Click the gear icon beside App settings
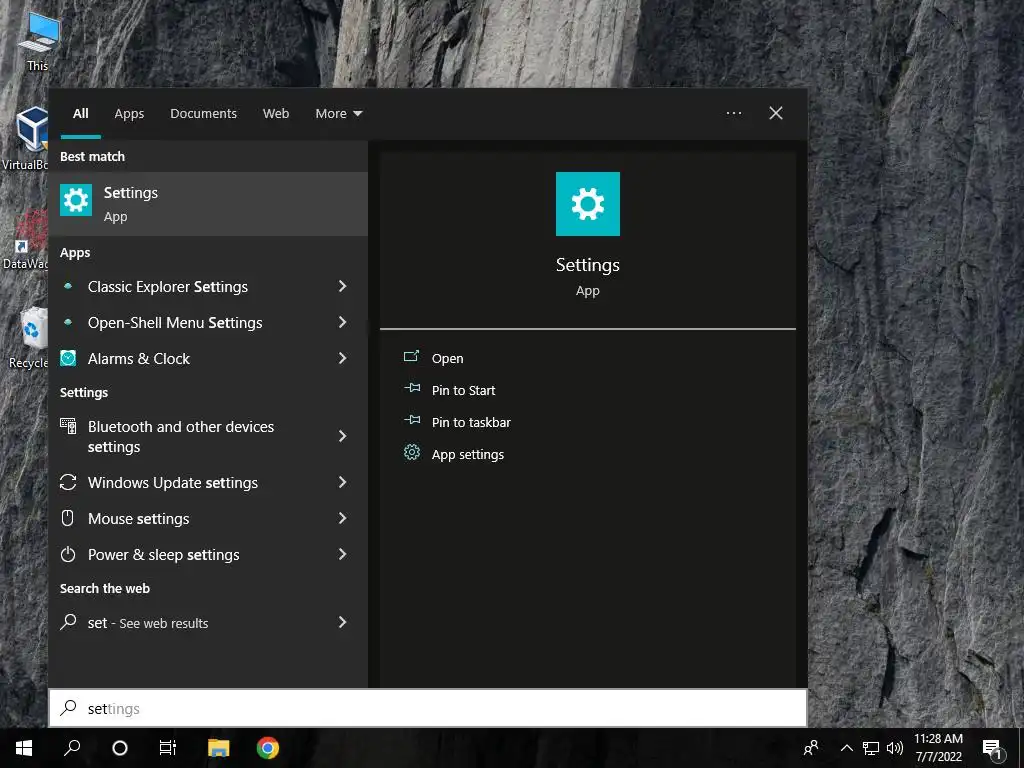The image size is (1024, 768). (x=411, y=452)
